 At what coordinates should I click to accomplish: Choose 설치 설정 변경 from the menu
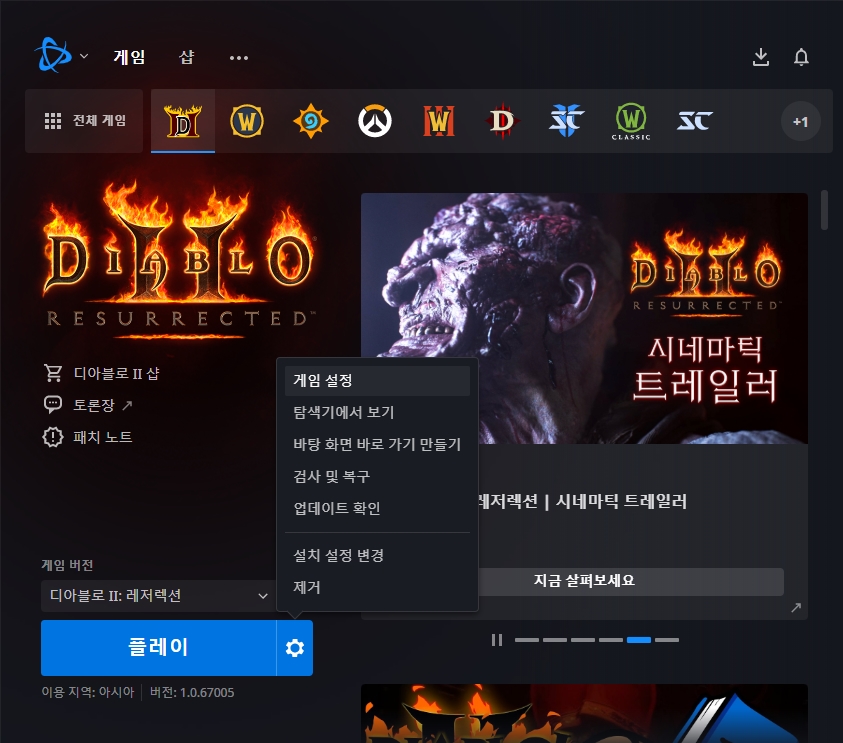click(x=377, y=555)
